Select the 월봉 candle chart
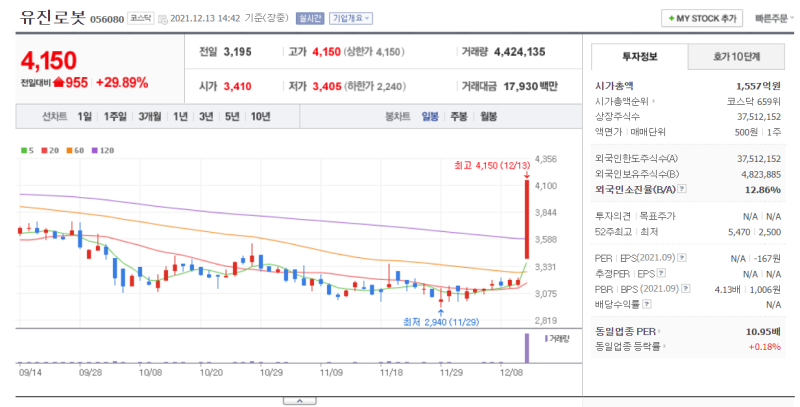Screen dimensions: 800x407 coord(488,117)
